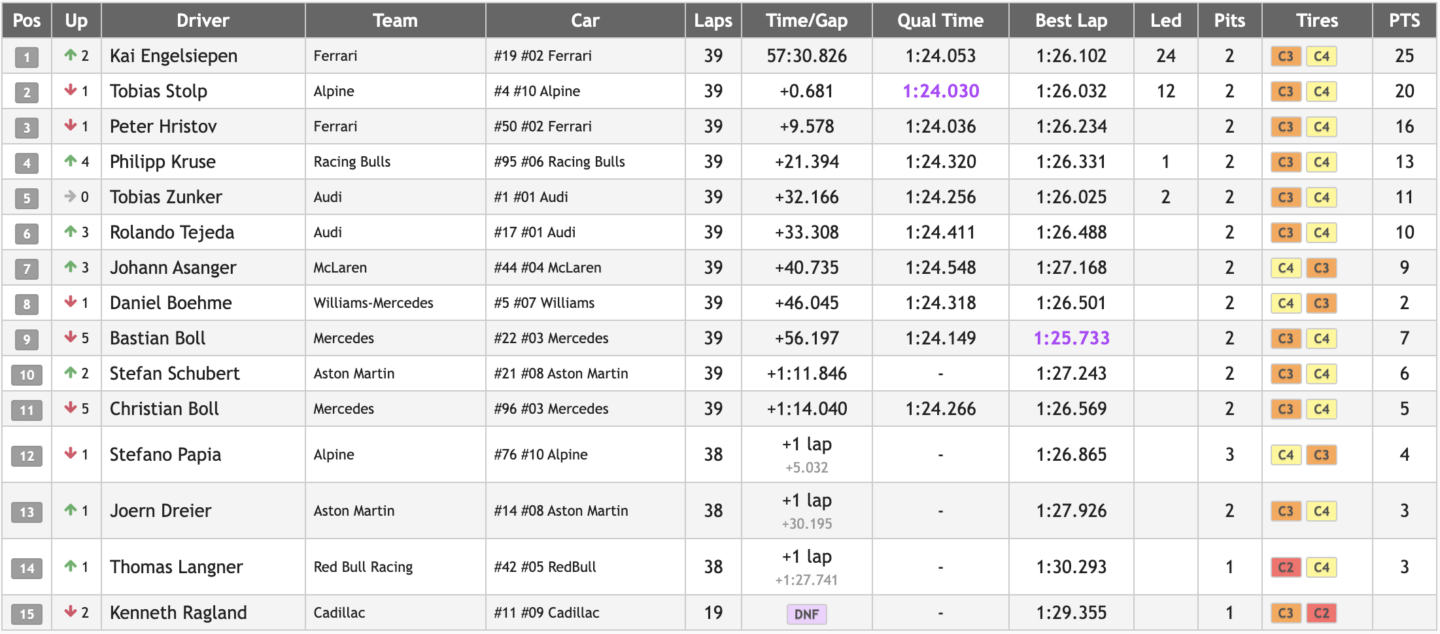
Task: Sort by the Best Lap column header
Action: [1071, 20]
